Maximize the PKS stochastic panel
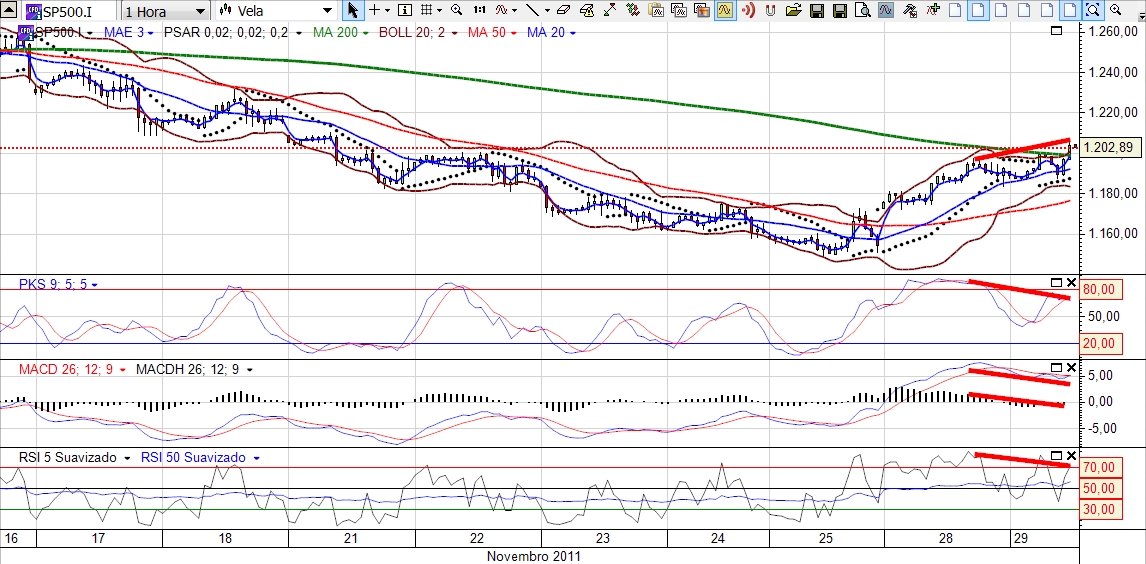The width and height of the screenshot is (1146, 564). point(1056,283)
